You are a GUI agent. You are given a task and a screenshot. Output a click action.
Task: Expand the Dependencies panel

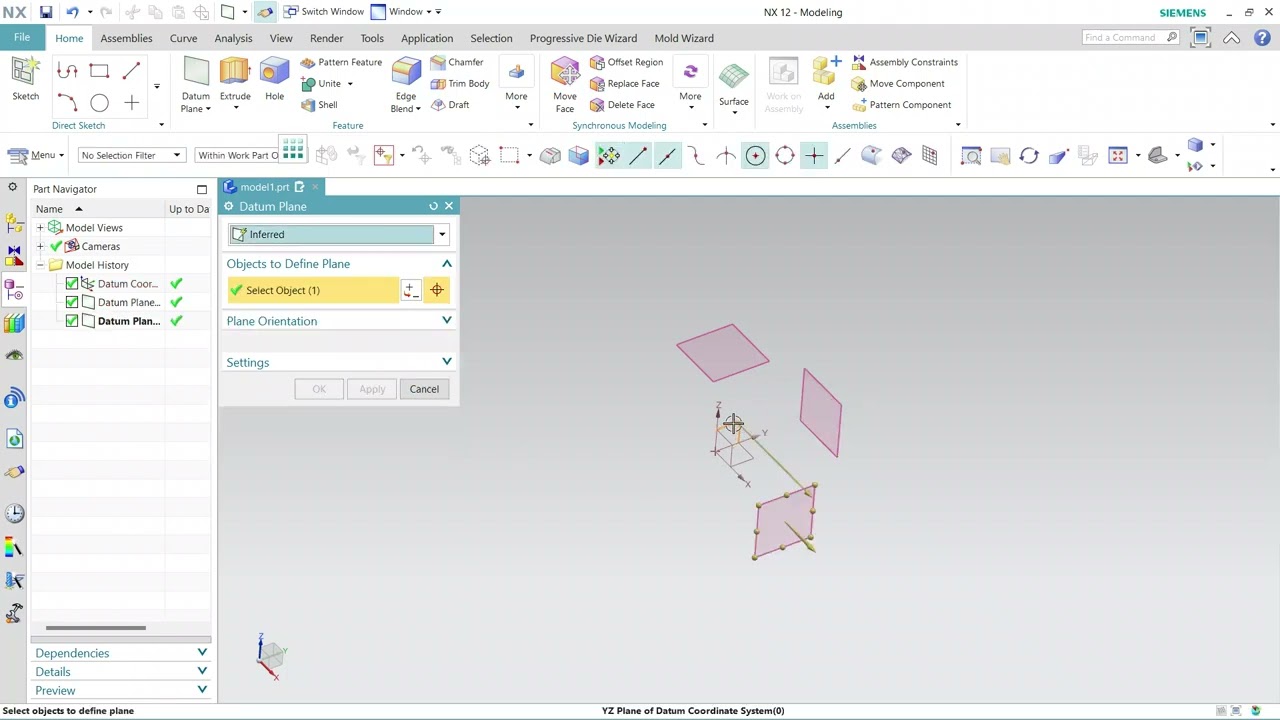point(121,653)
